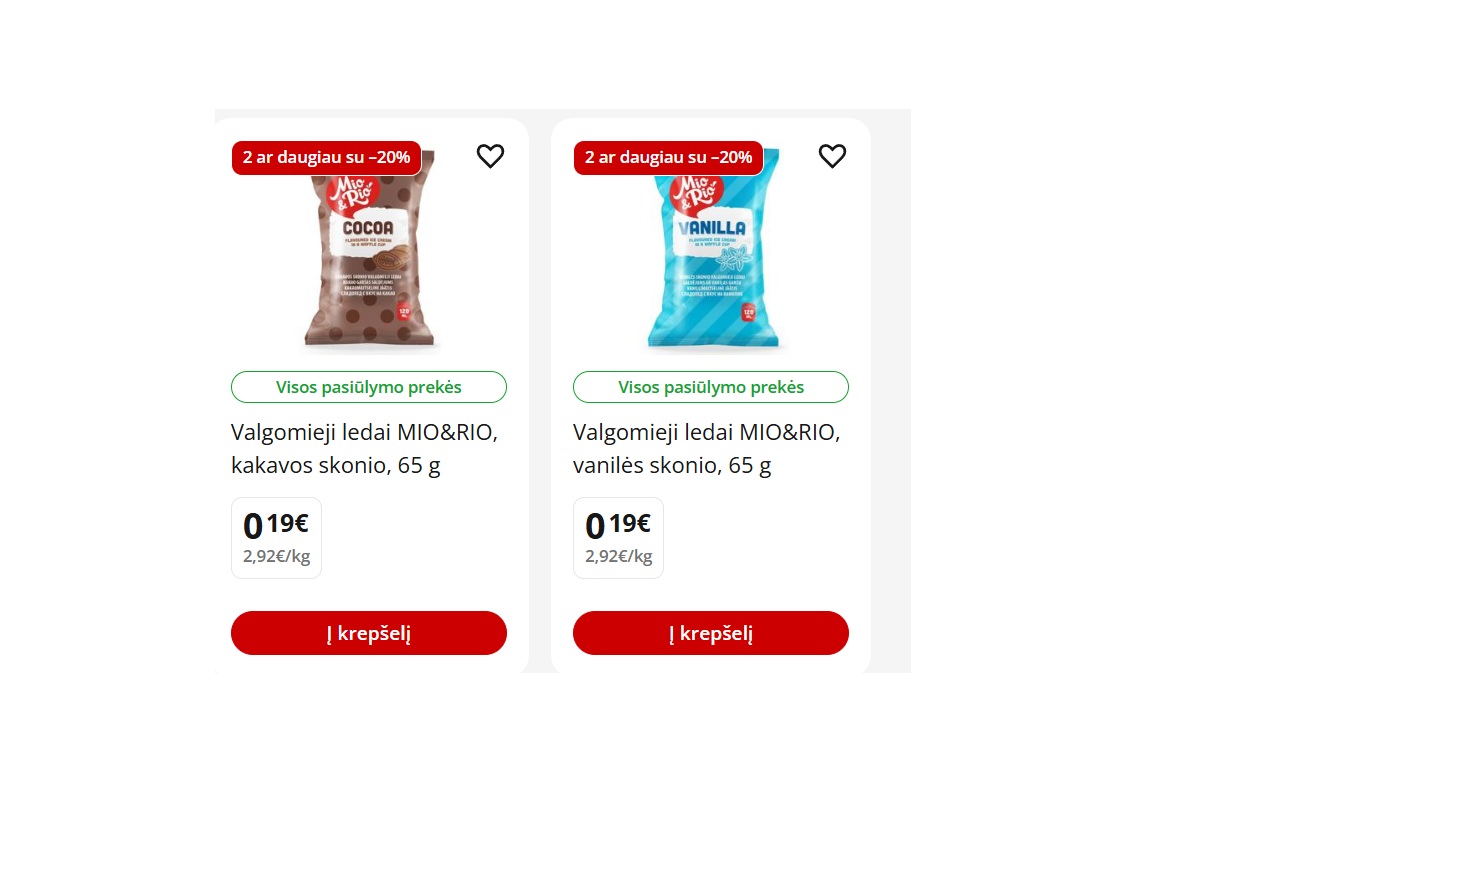The width and height of the screenshot is (1466, 879).
Task: Open the vanilla product's -20% discount badge
Action: [x=668, y=158]
